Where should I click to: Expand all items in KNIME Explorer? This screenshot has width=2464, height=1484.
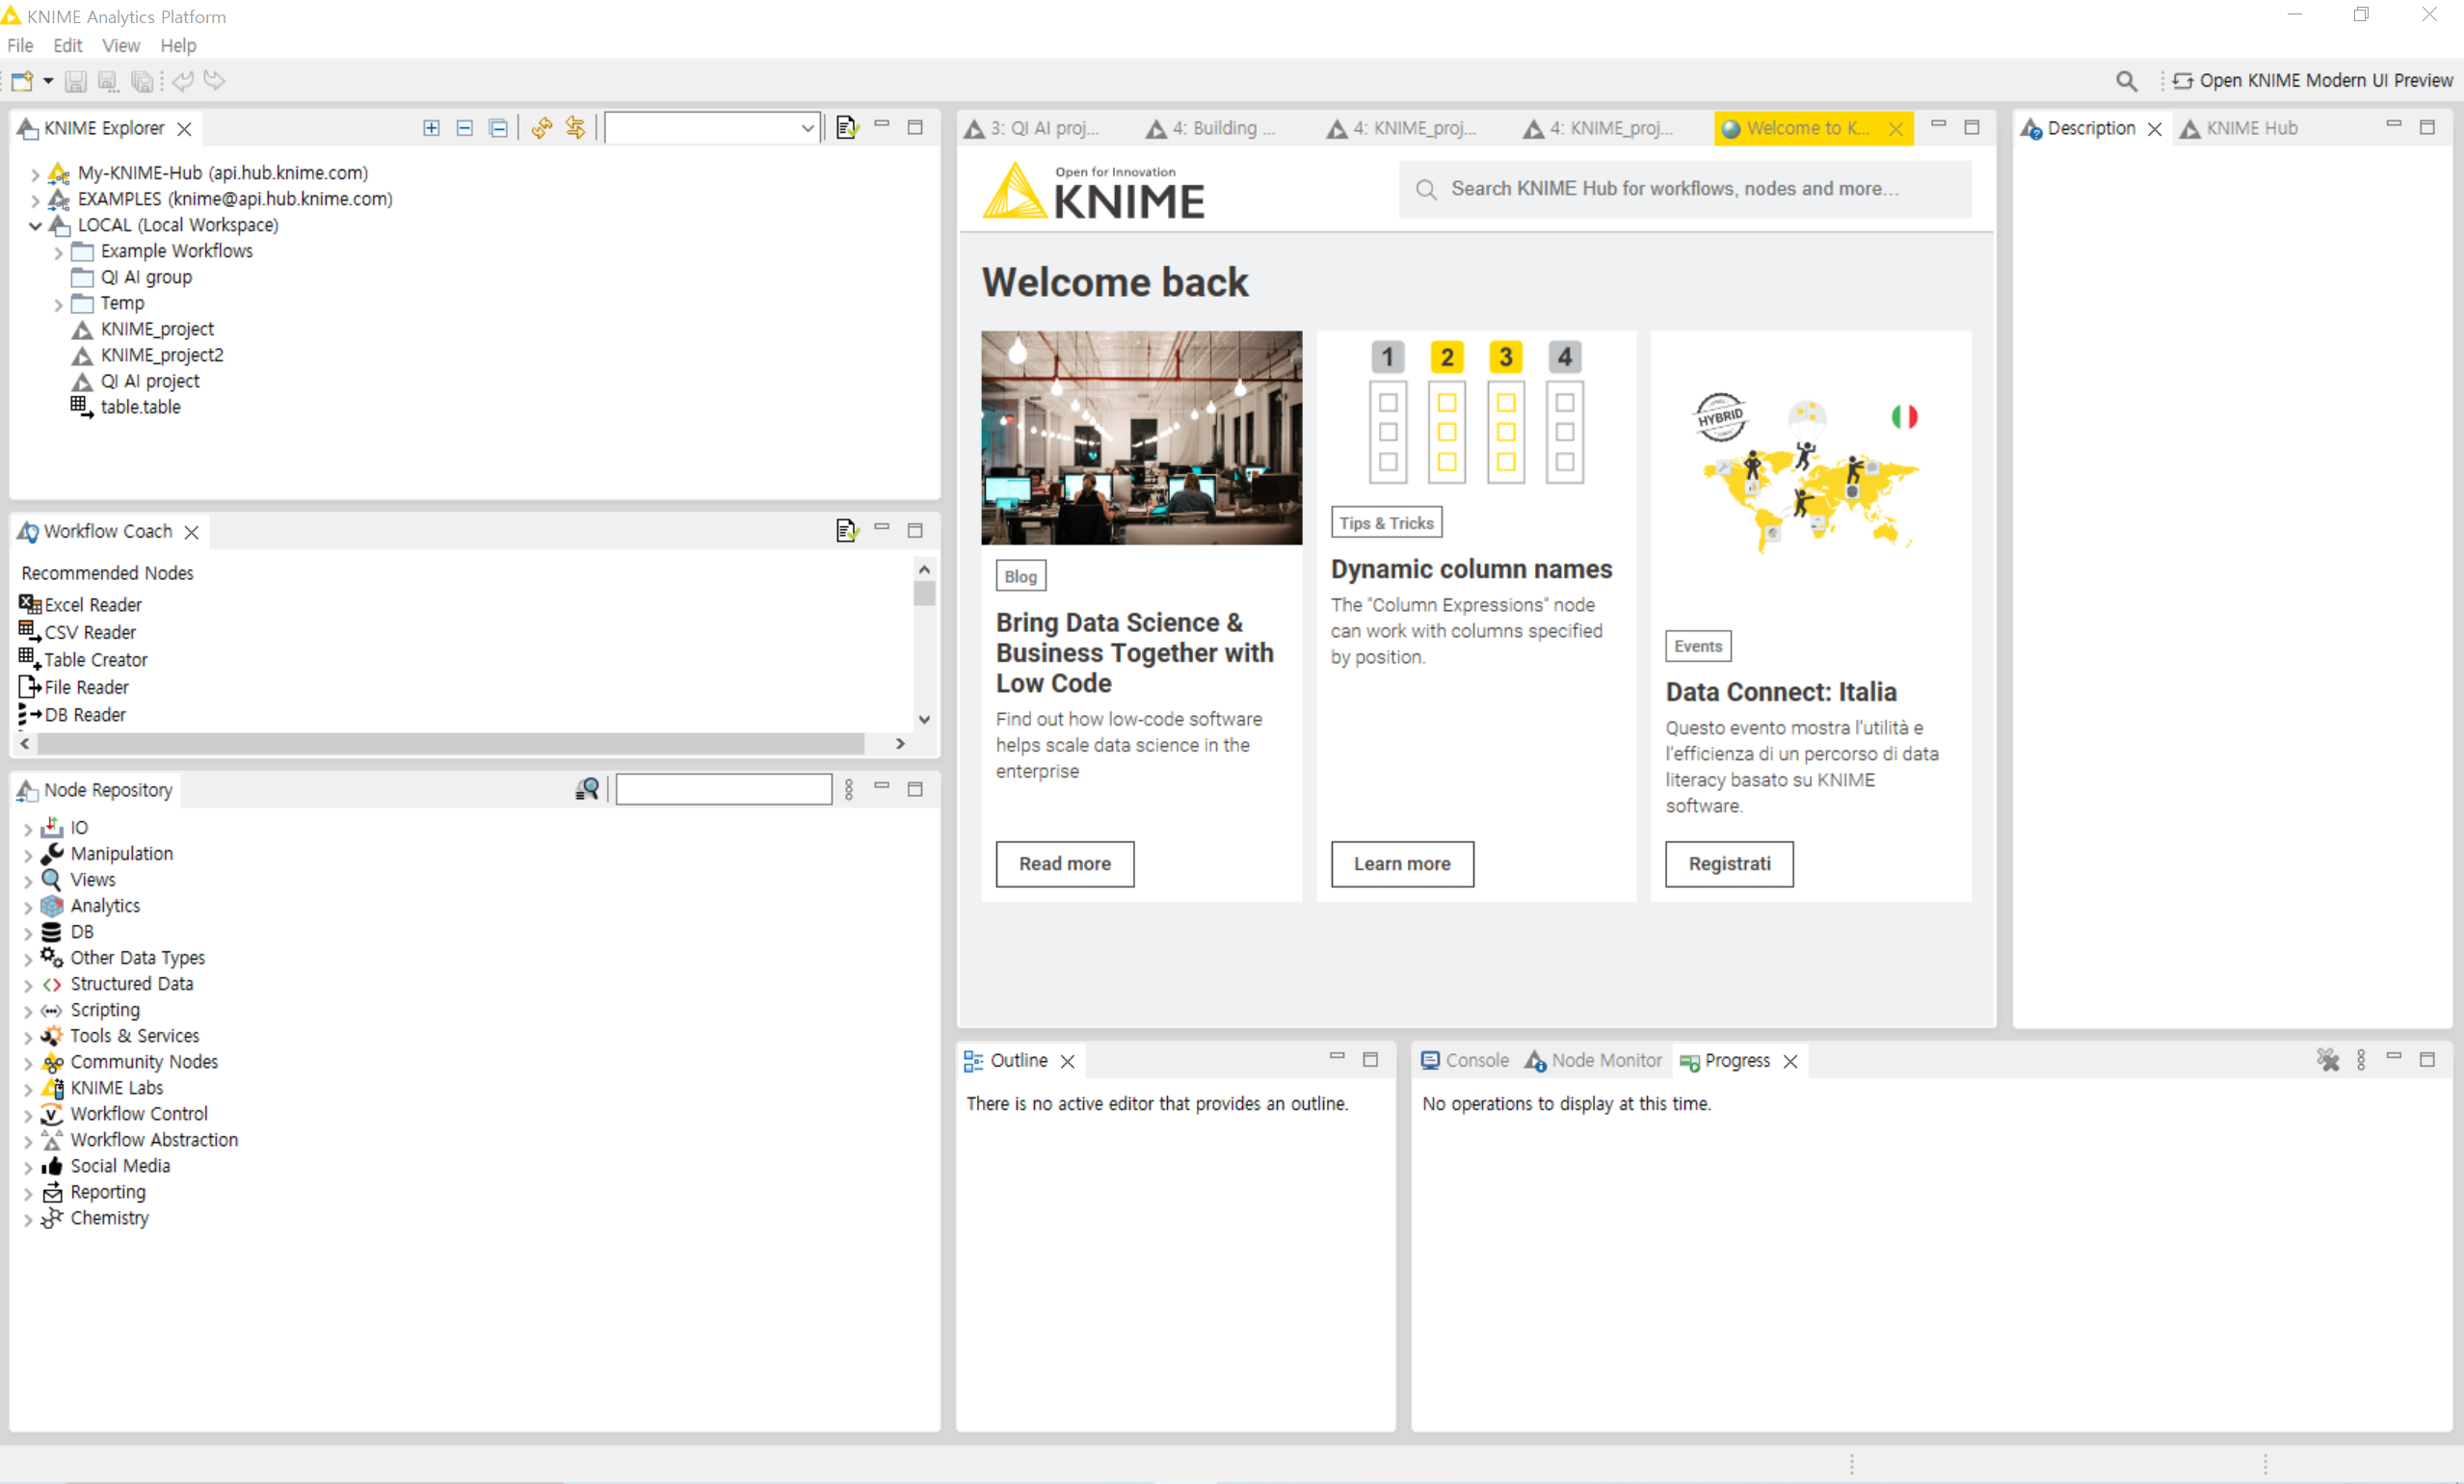point(431,128)
